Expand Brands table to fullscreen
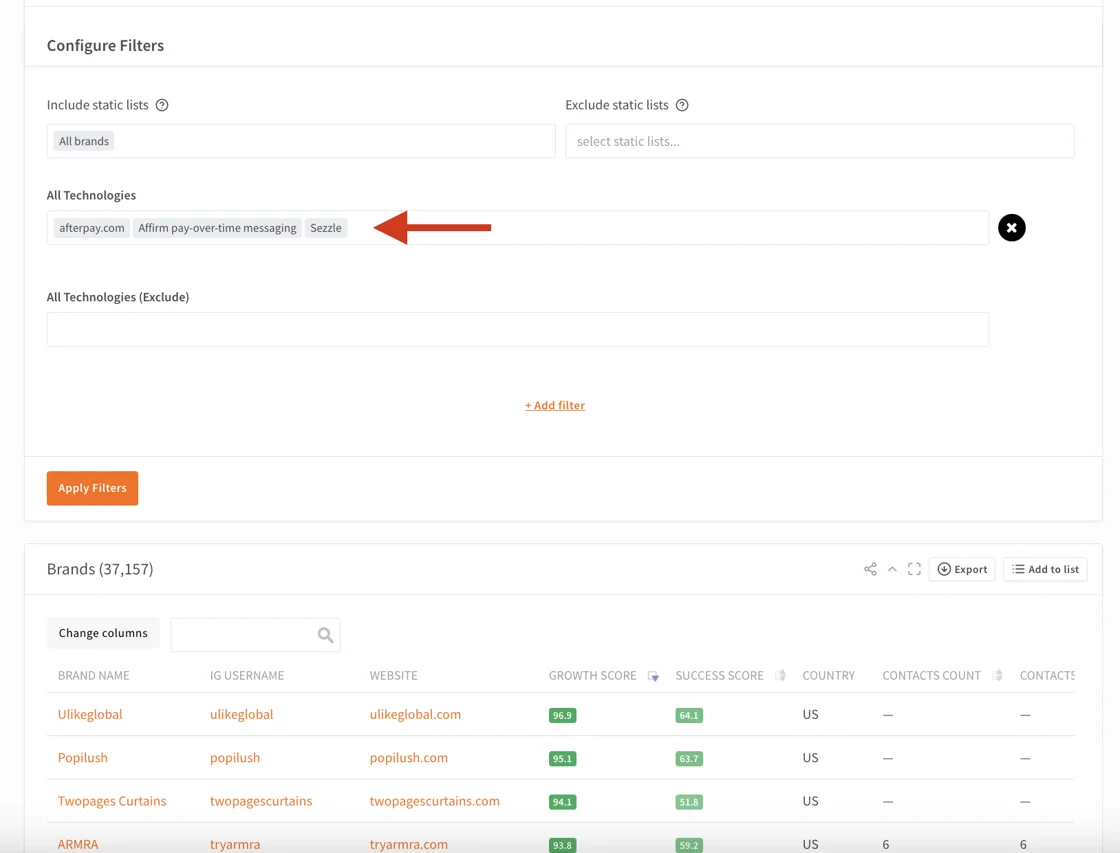The height and width of the screenshot is (853, 1120). pyautogui.click(x=914, y=569)
